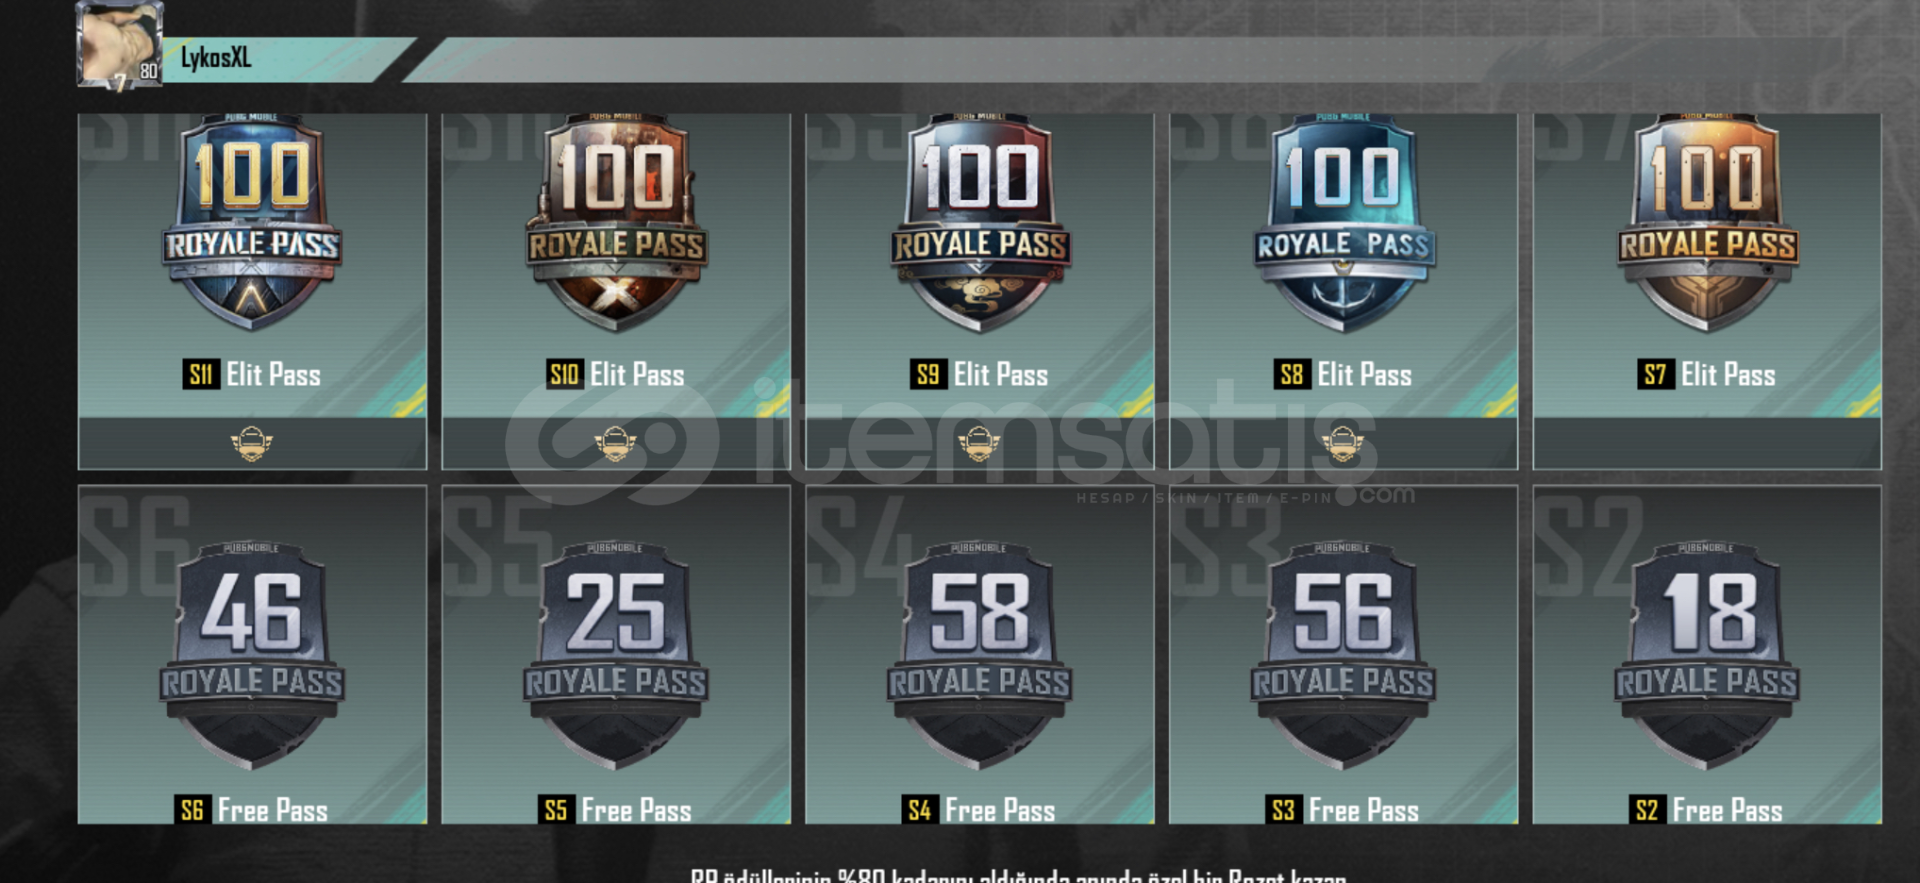Open the LykosXL profile avatar
The width and height of the screenshot is (1920, 883).
(120, 45)
